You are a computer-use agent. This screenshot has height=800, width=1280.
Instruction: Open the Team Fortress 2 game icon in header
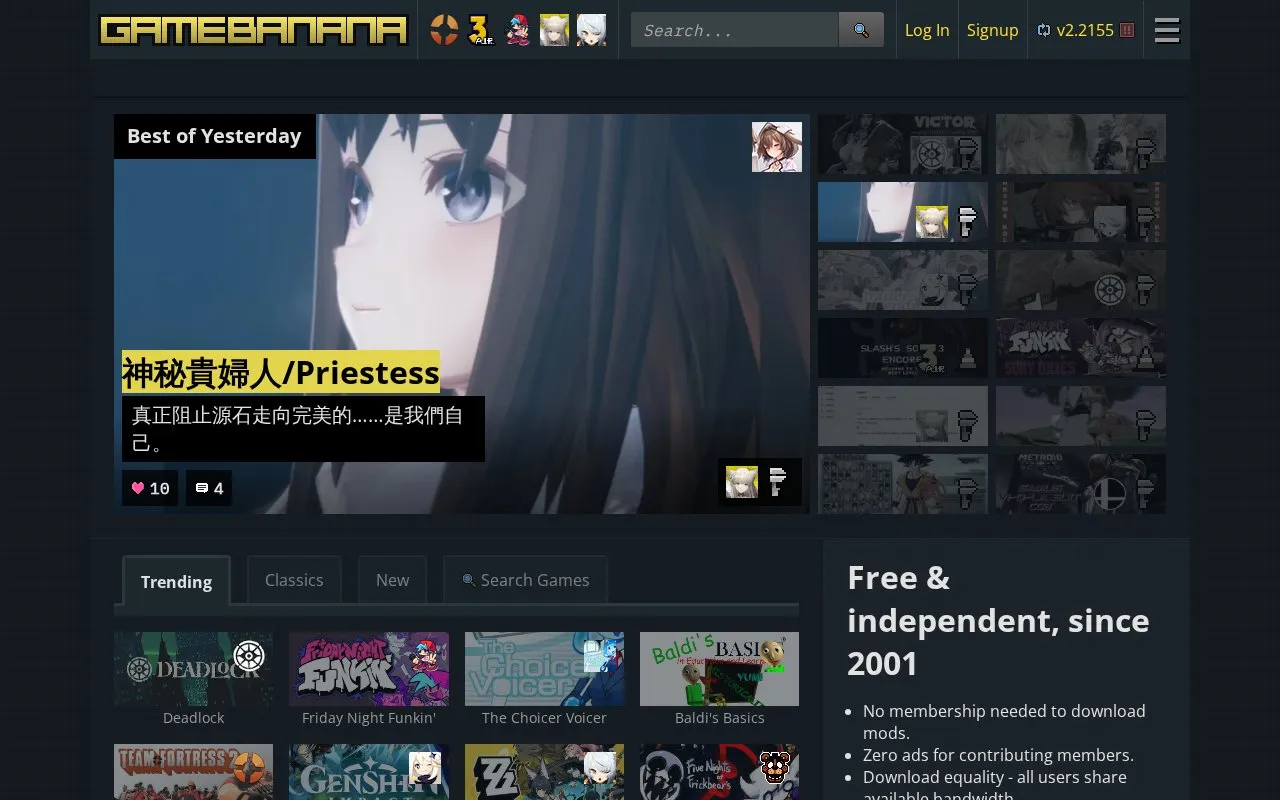coord(444,30)
